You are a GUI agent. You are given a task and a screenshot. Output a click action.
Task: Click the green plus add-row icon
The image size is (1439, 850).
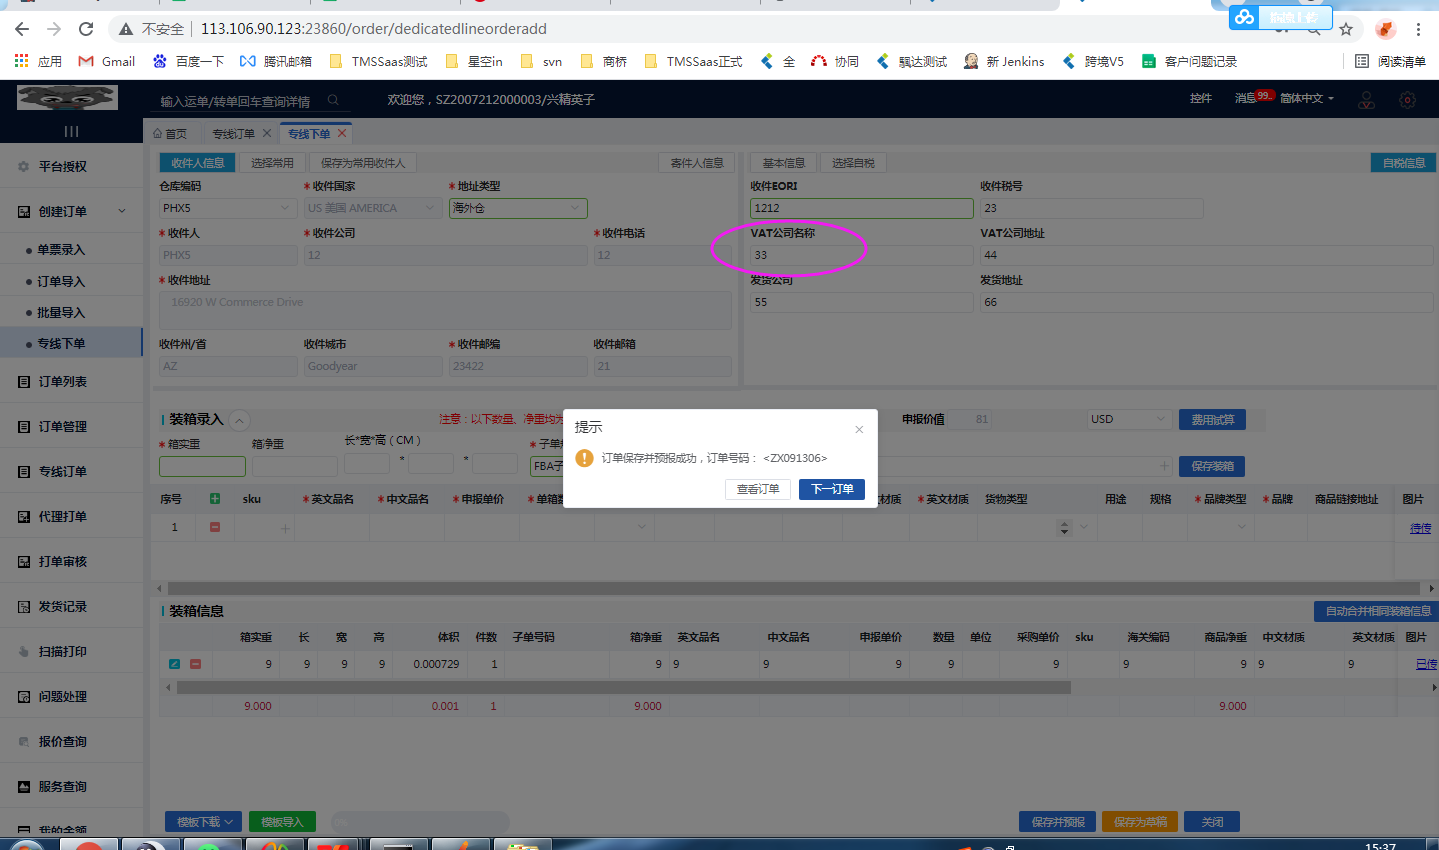tap(215, 499)
